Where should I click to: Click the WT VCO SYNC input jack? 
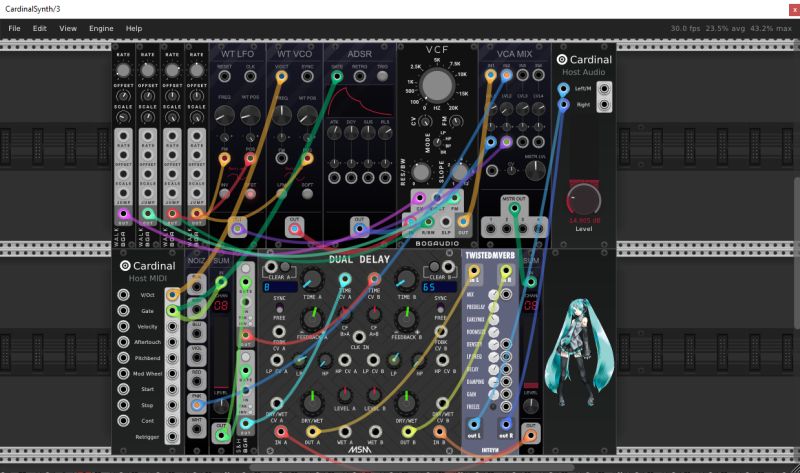coord(307,77)
